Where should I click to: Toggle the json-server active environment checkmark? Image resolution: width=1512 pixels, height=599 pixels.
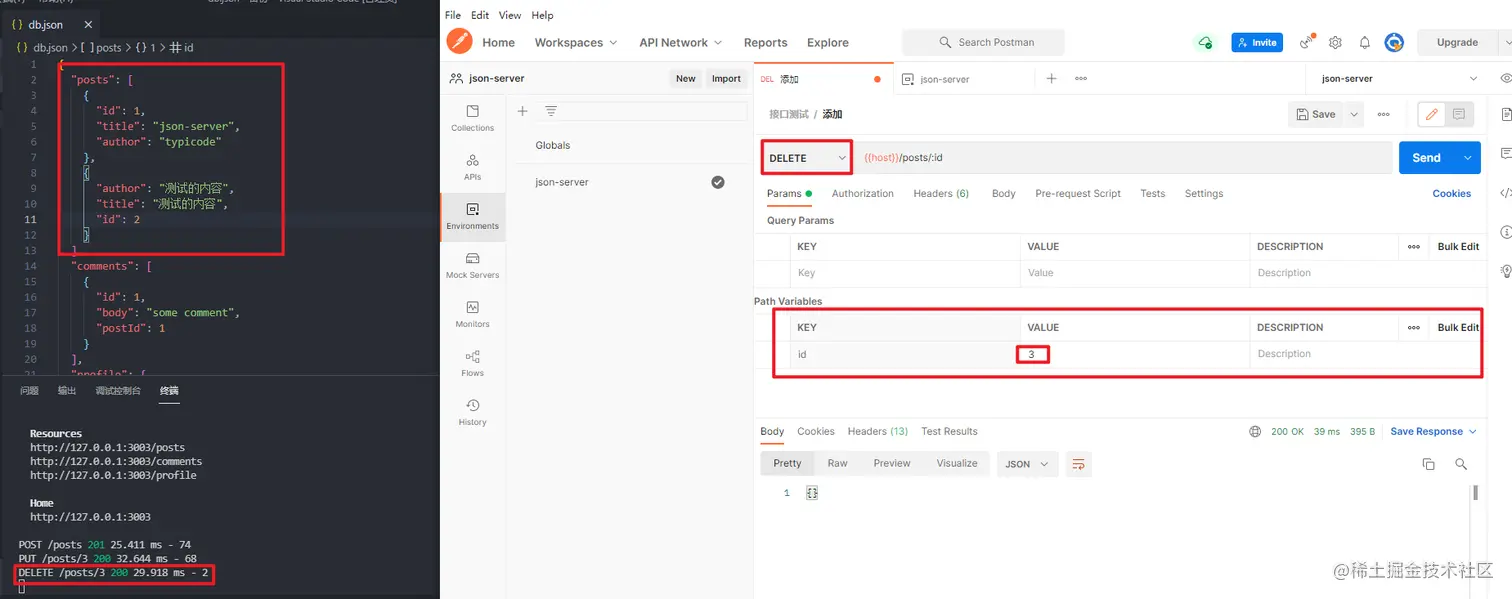(717, 182)
